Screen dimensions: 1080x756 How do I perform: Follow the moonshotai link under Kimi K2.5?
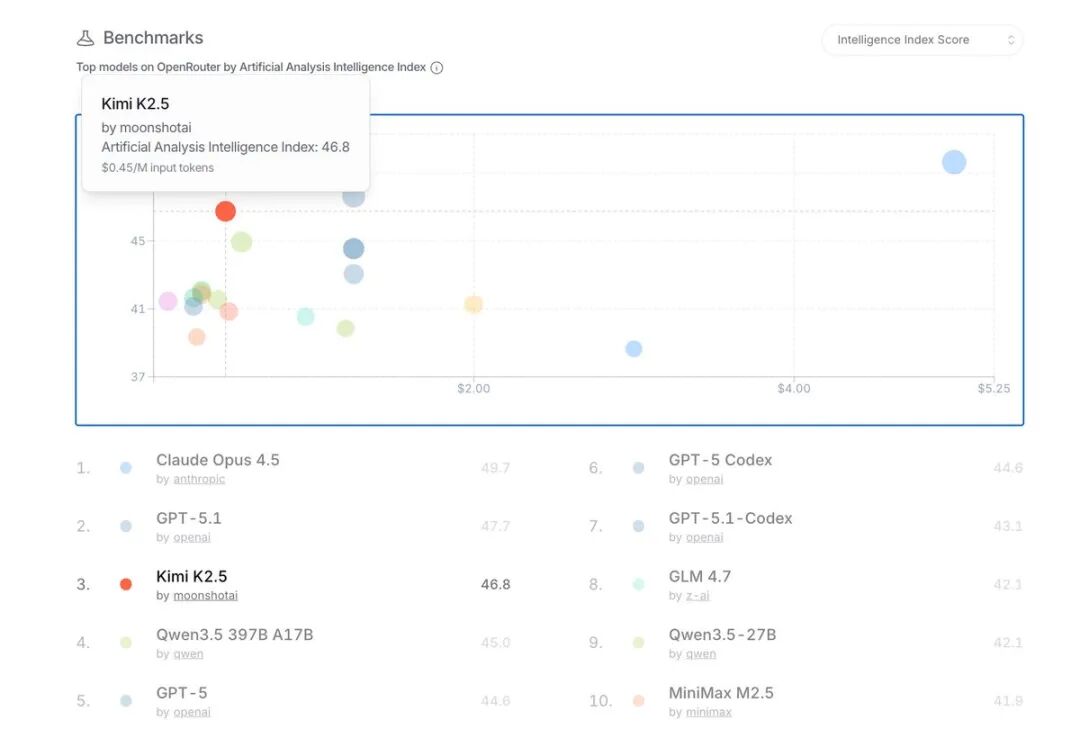coord(205,596)
